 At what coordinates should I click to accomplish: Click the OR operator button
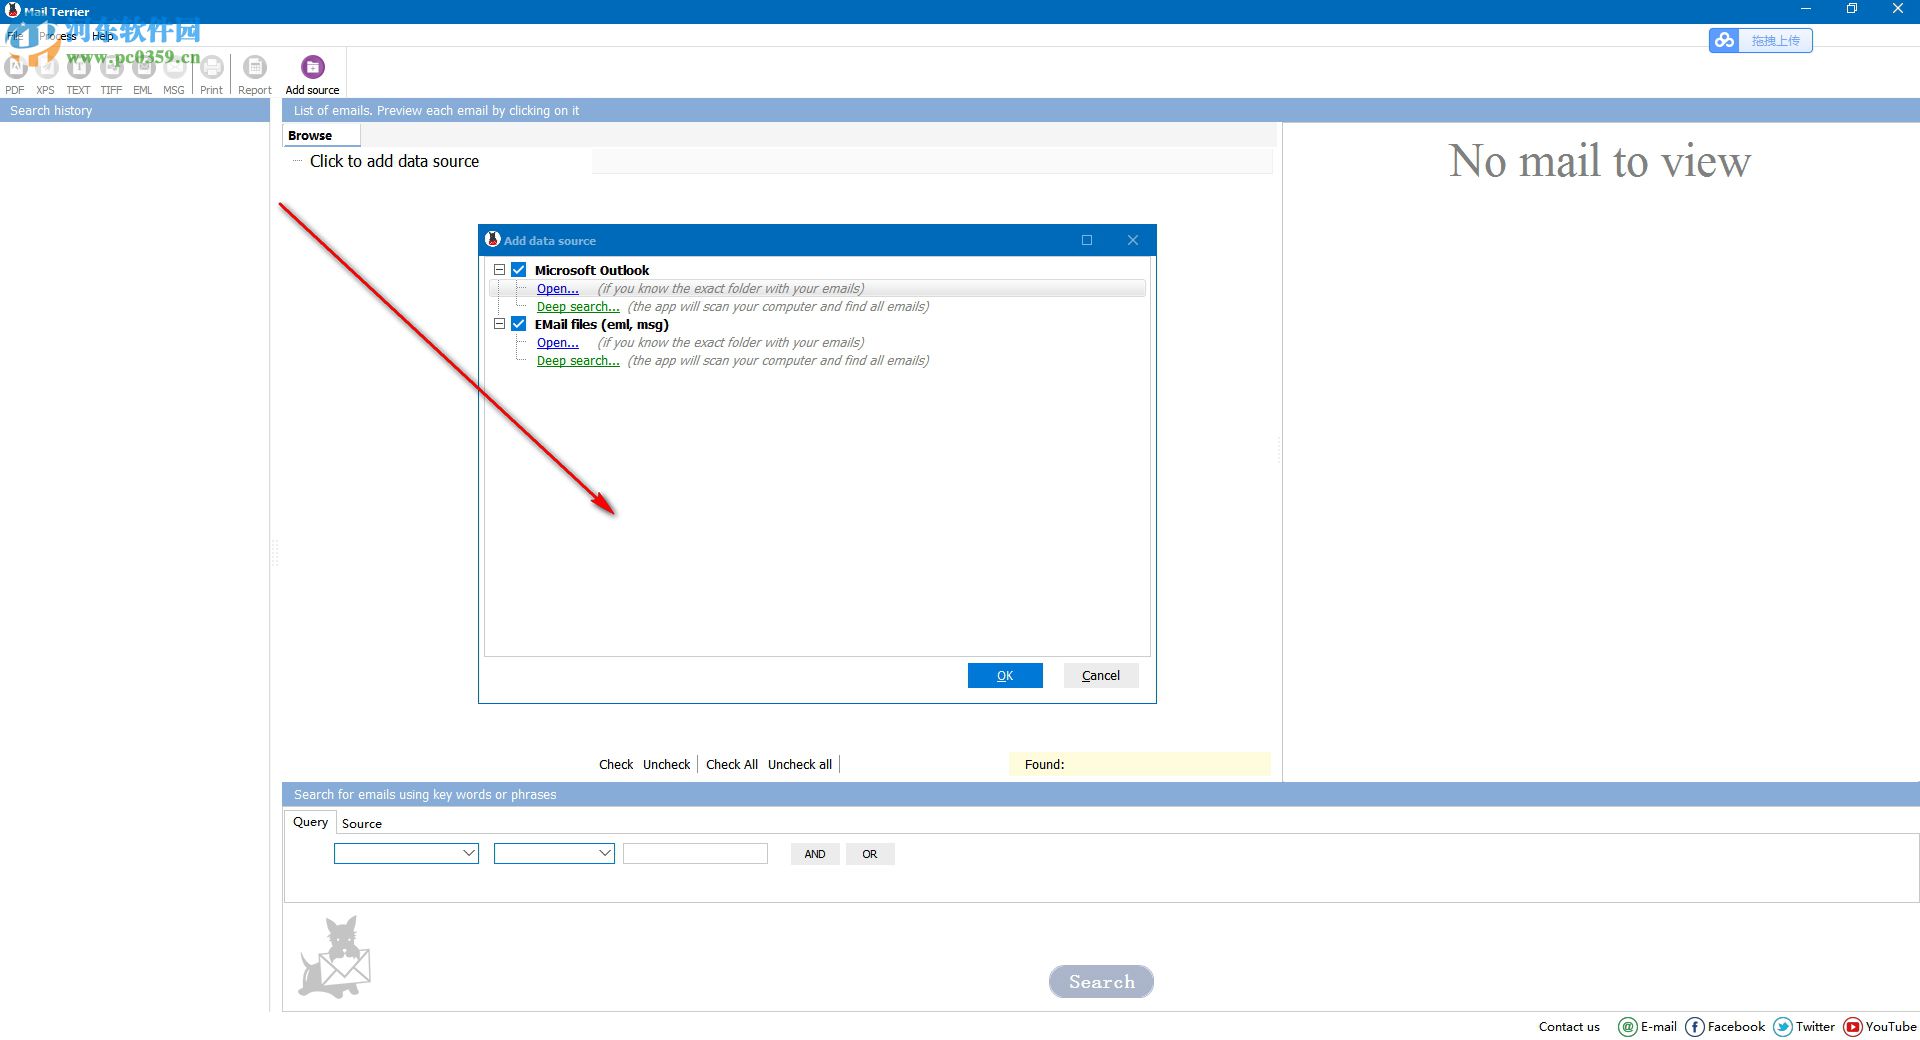(870, 854)
